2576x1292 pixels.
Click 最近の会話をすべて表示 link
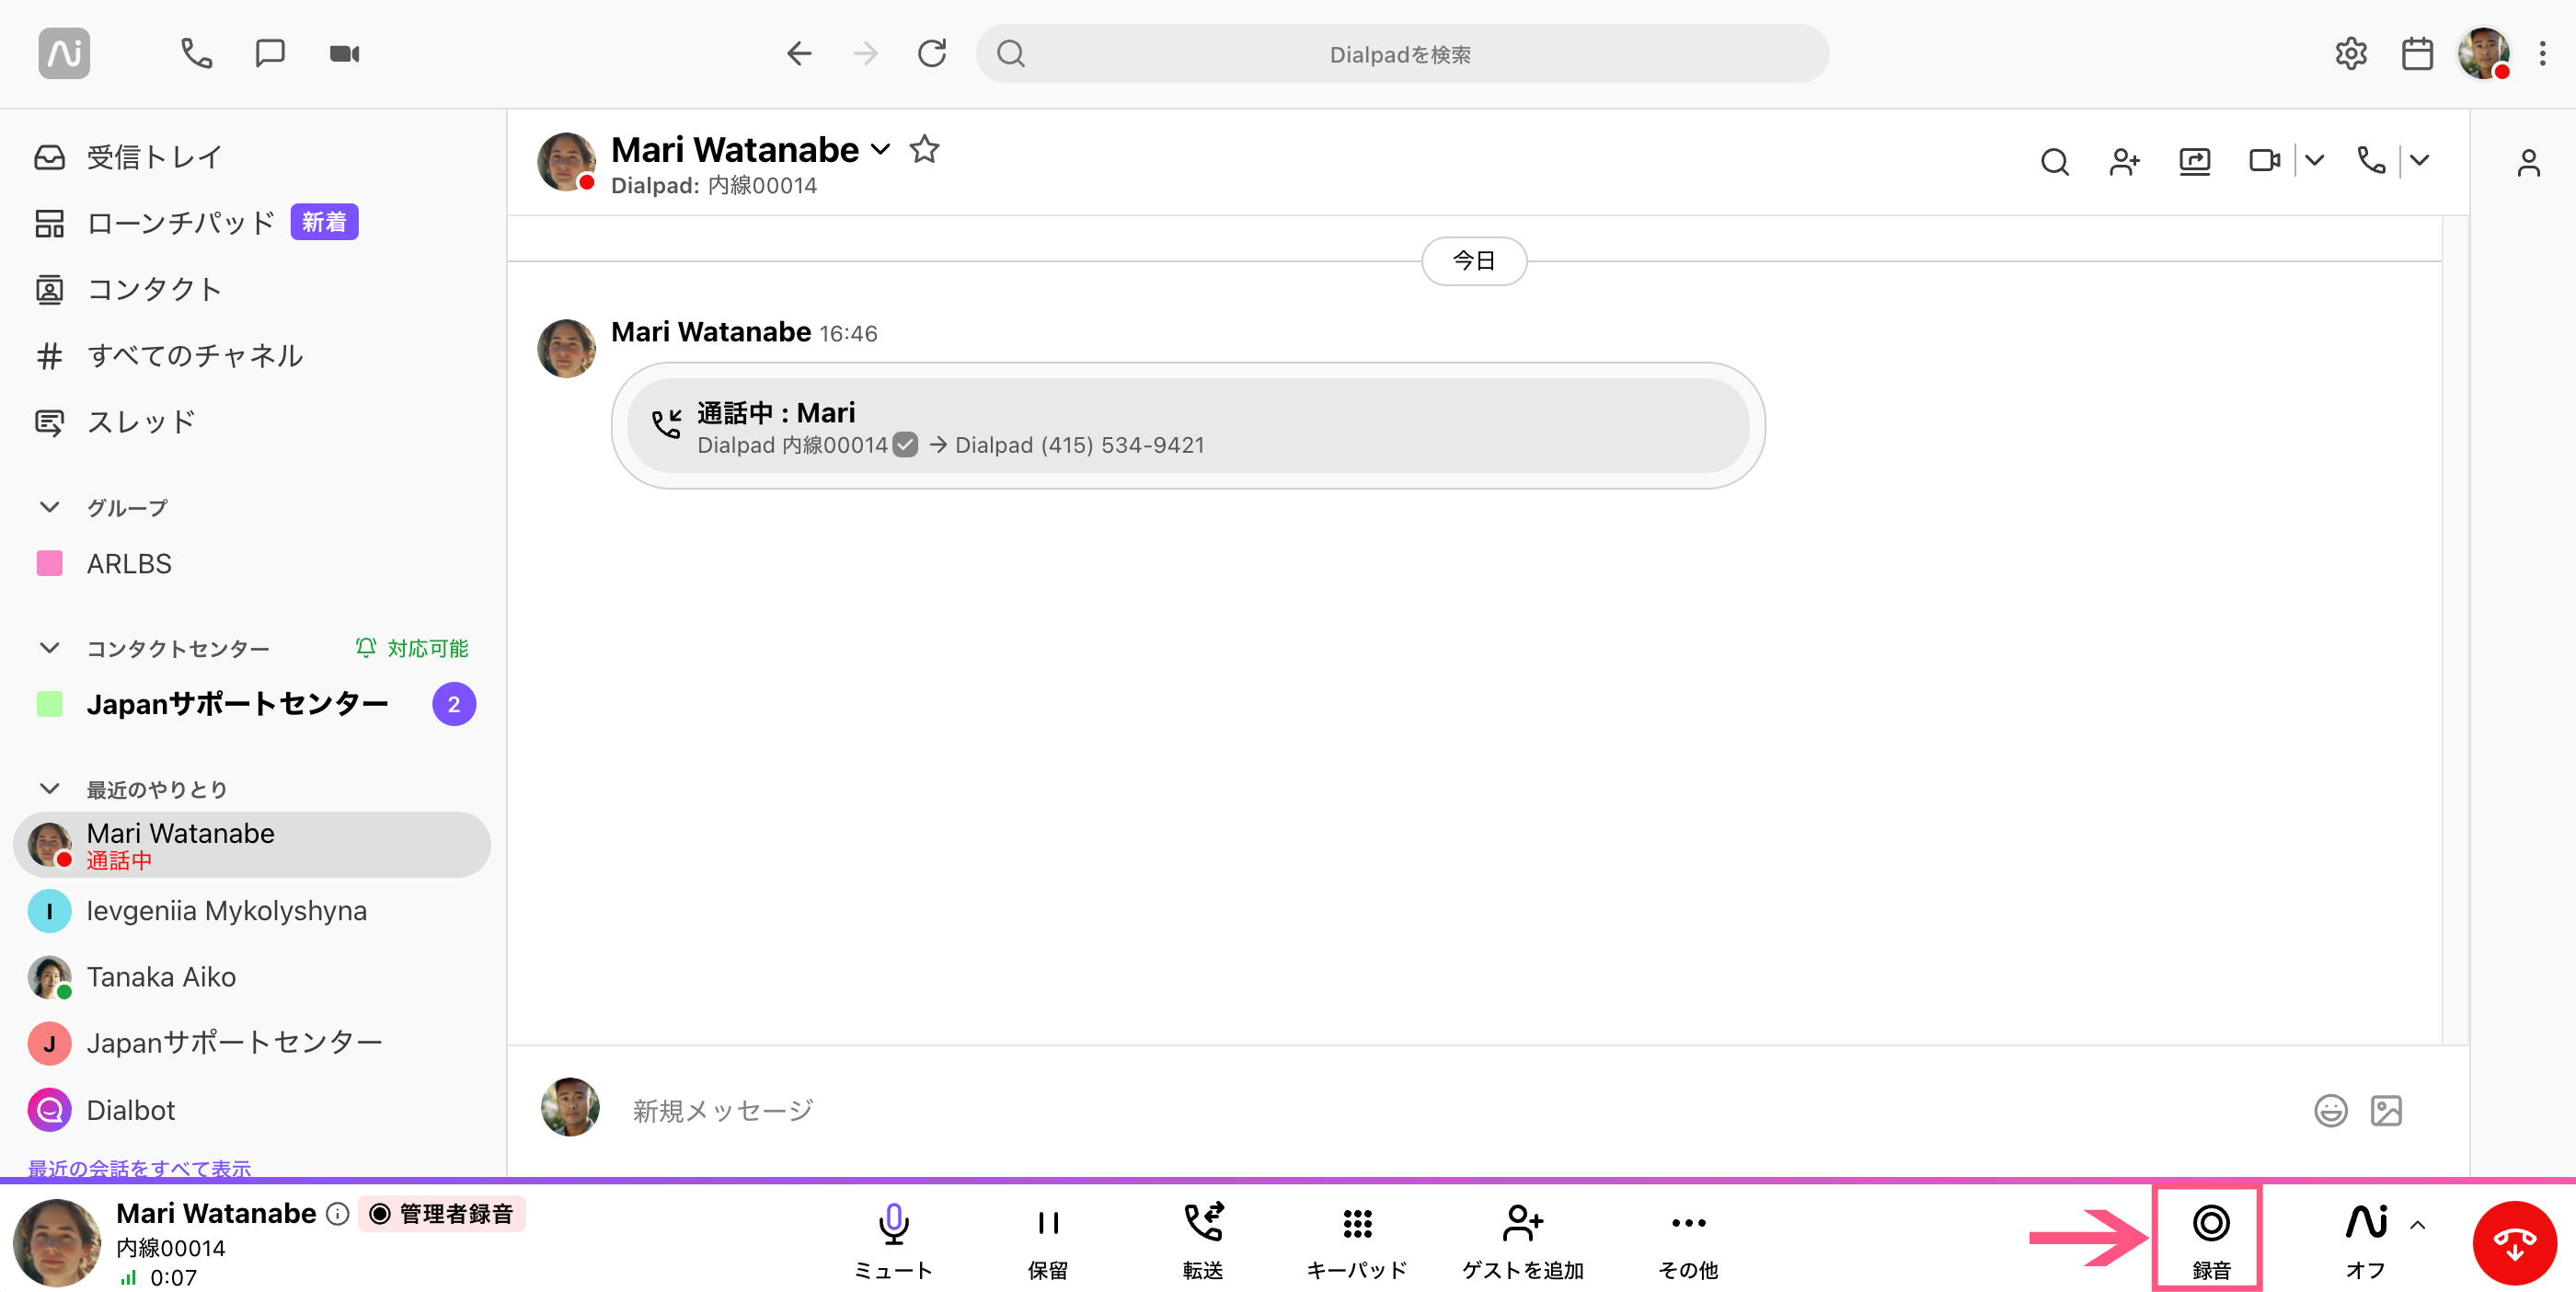tap(139, 1168)
